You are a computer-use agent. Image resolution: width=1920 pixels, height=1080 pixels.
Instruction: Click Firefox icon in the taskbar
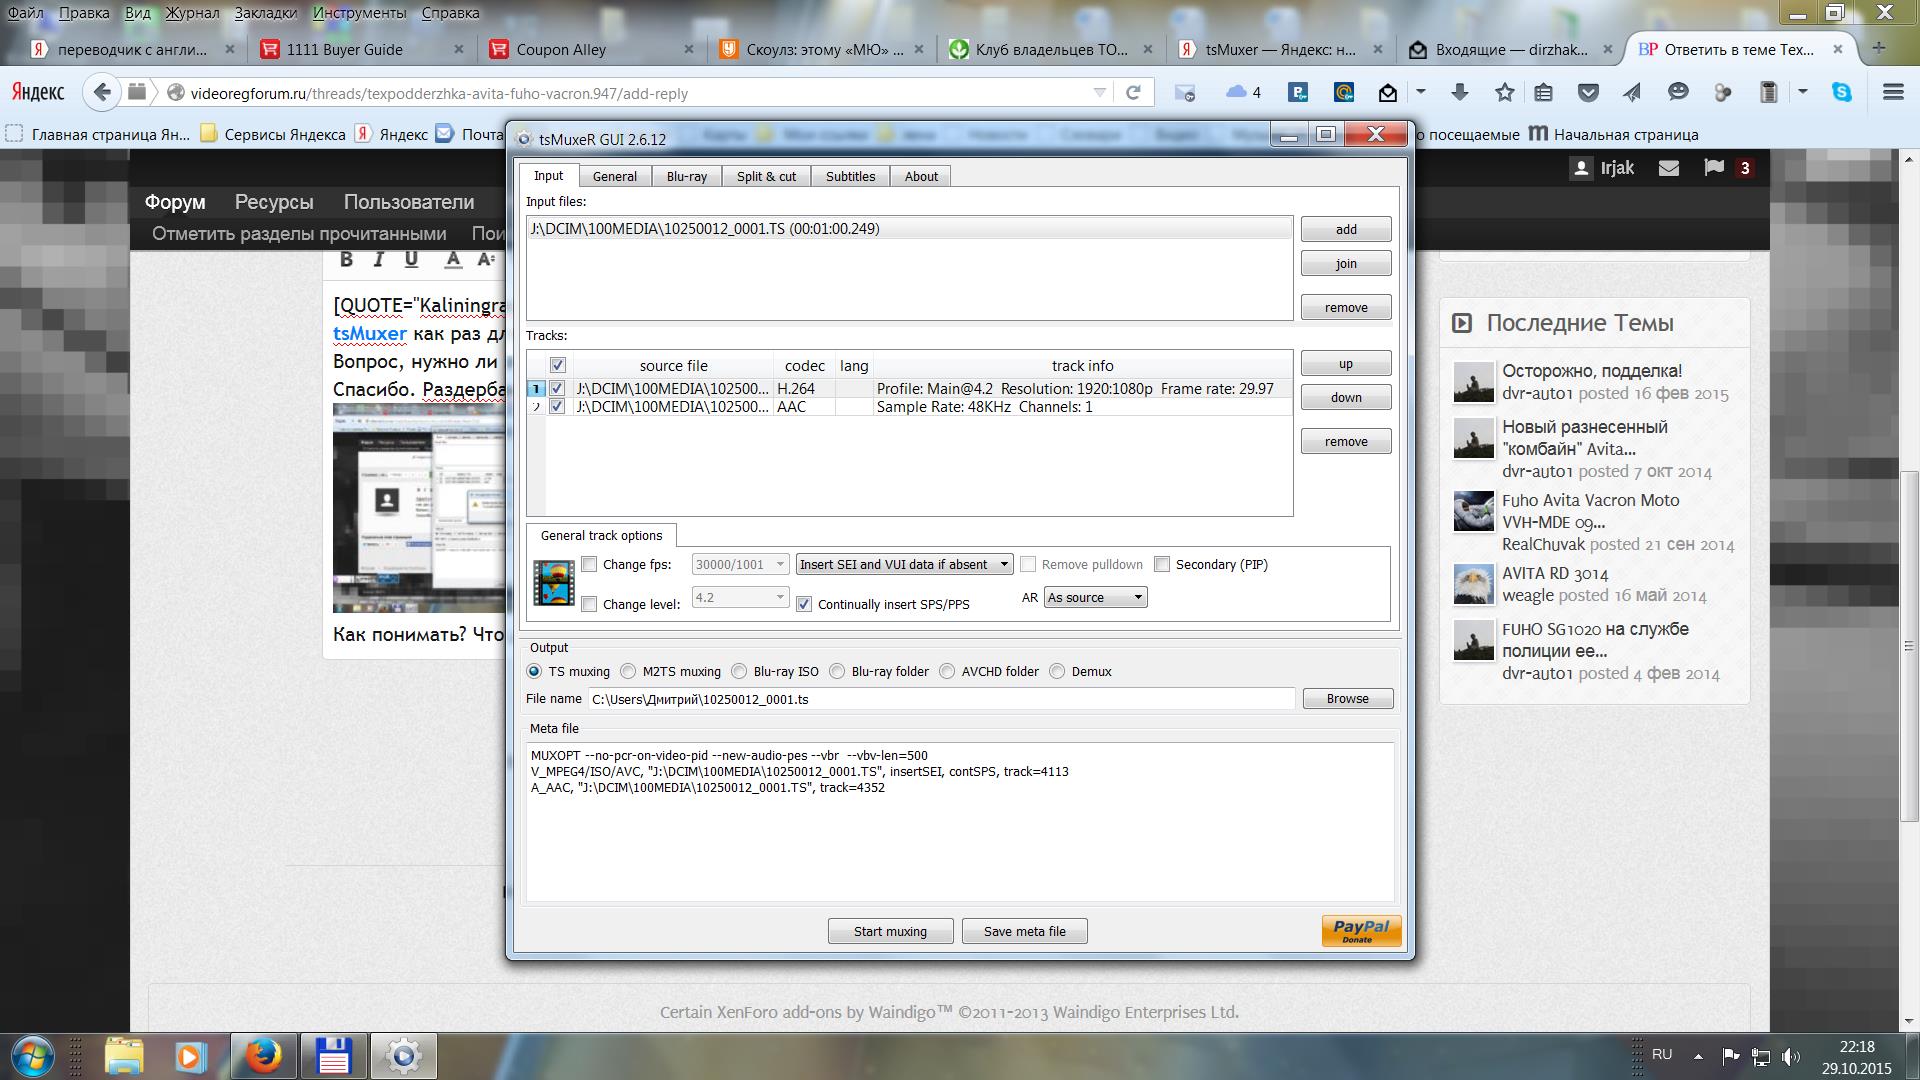point(264,1055)
